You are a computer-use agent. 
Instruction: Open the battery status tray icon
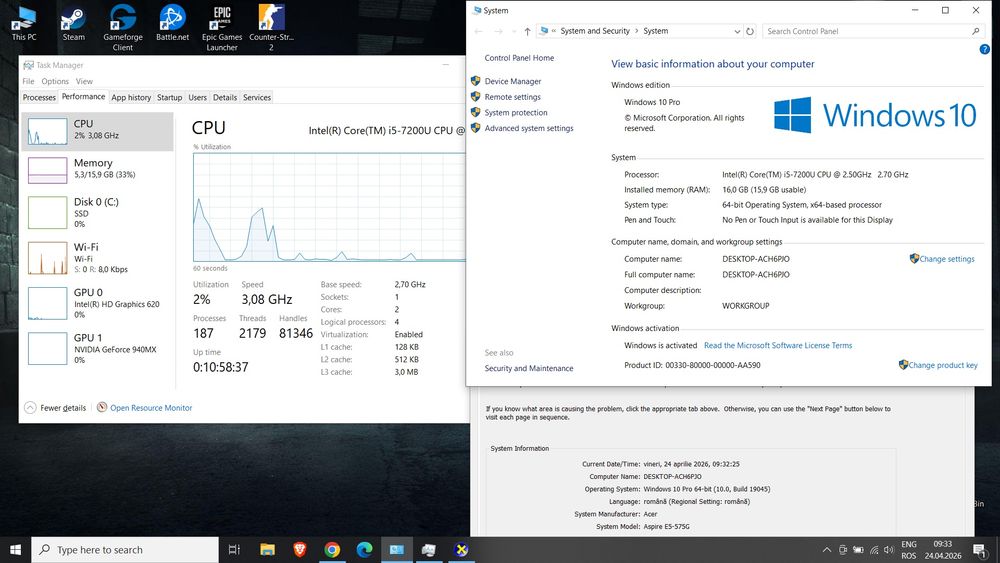858,550
